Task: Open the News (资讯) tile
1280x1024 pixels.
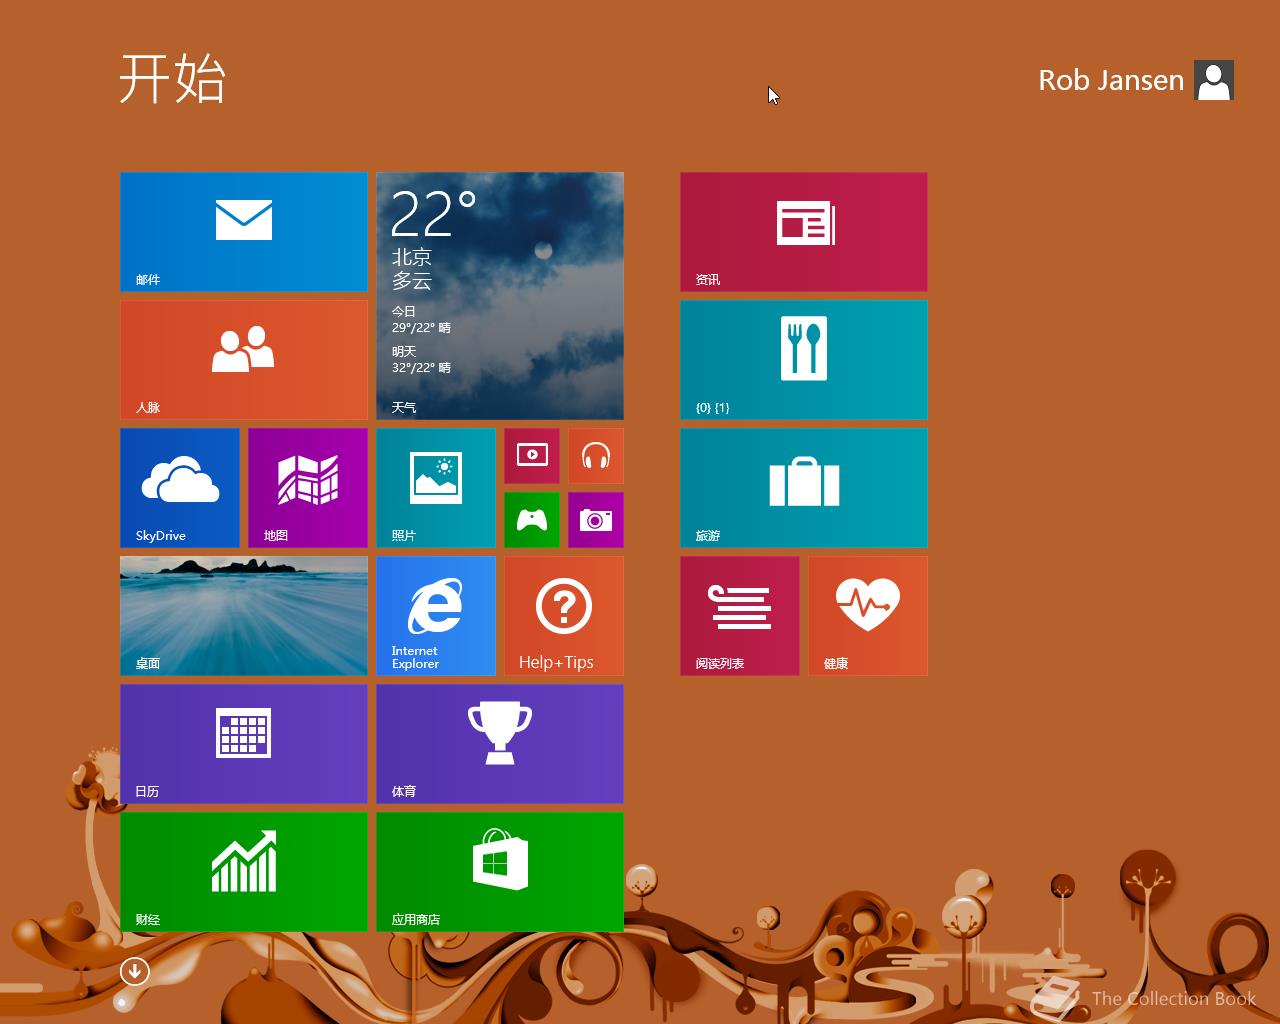Action: [x=804, y=232]
